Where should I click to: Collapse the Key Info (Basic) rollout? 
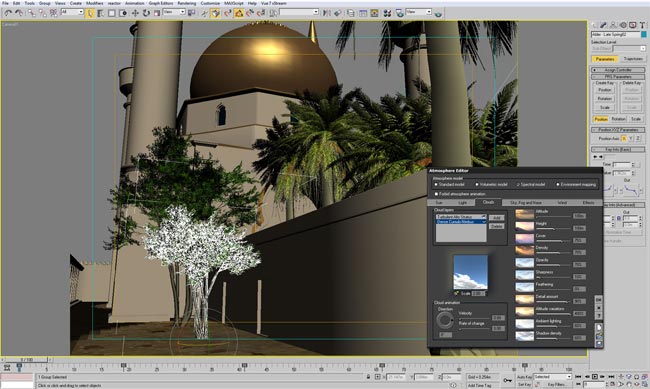pos(618,149)
